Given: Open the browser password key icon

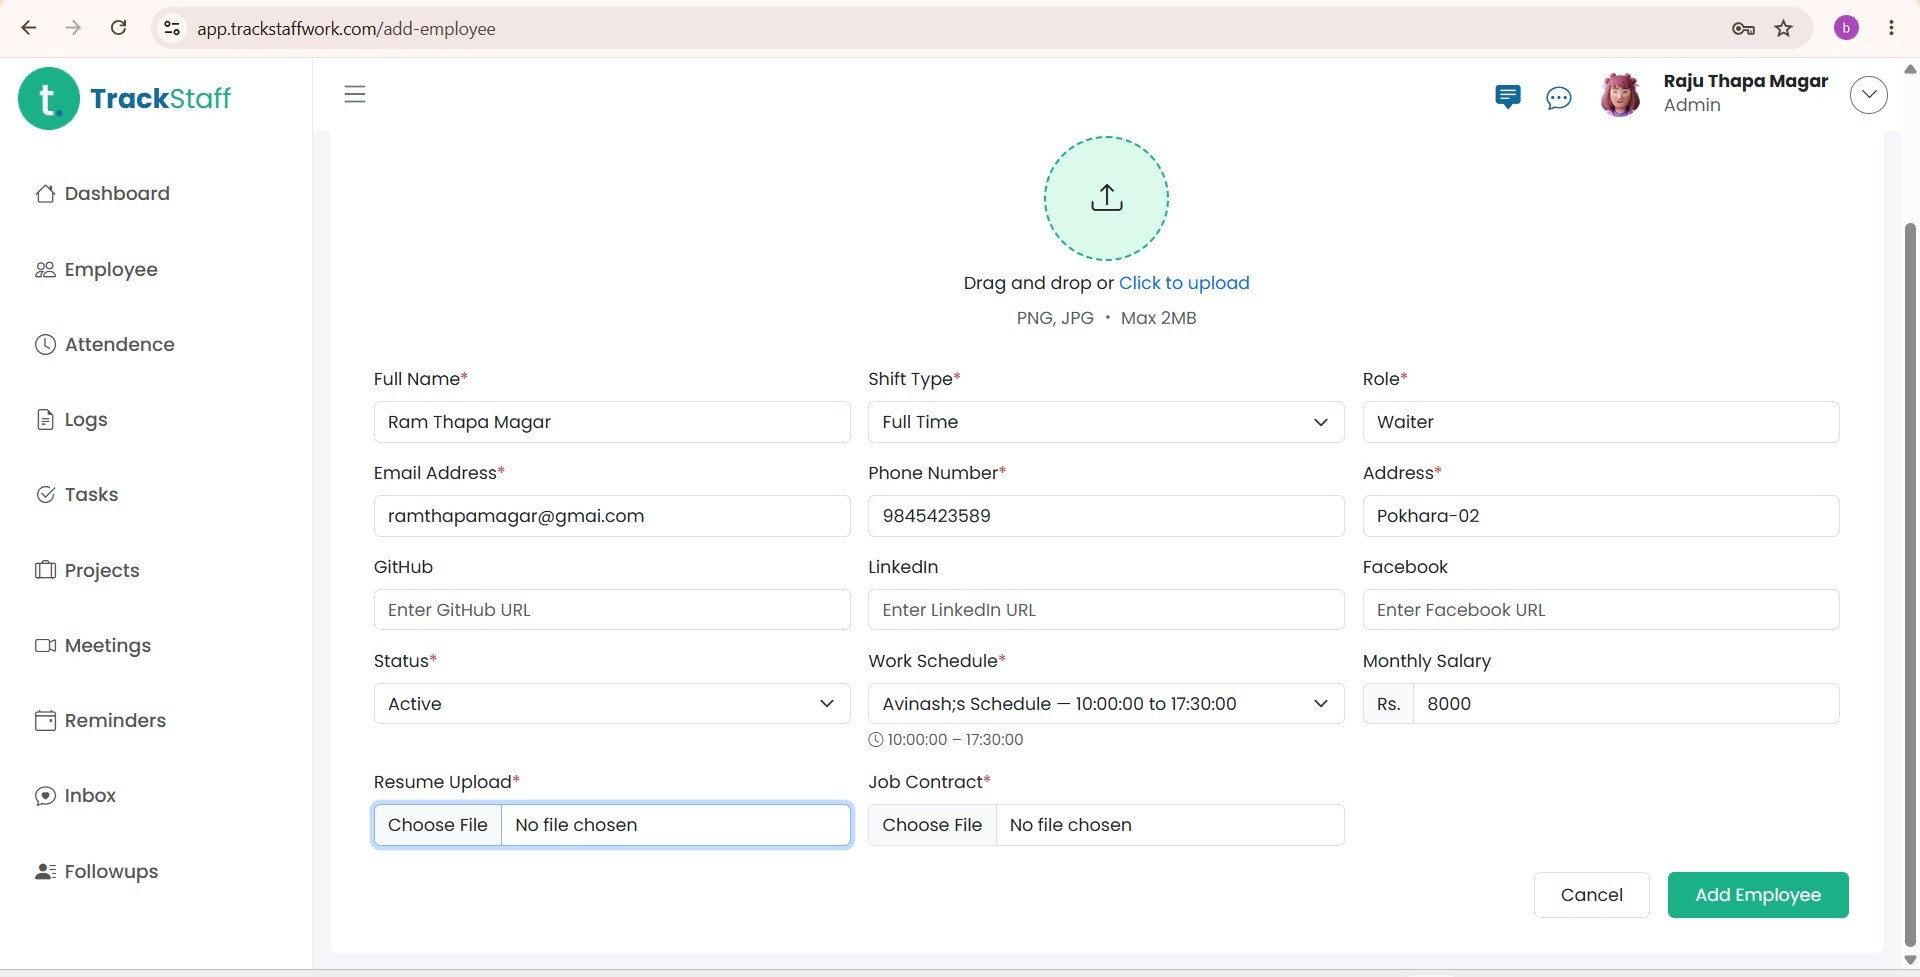Looking at the screenshot, I should point(1743,28).
